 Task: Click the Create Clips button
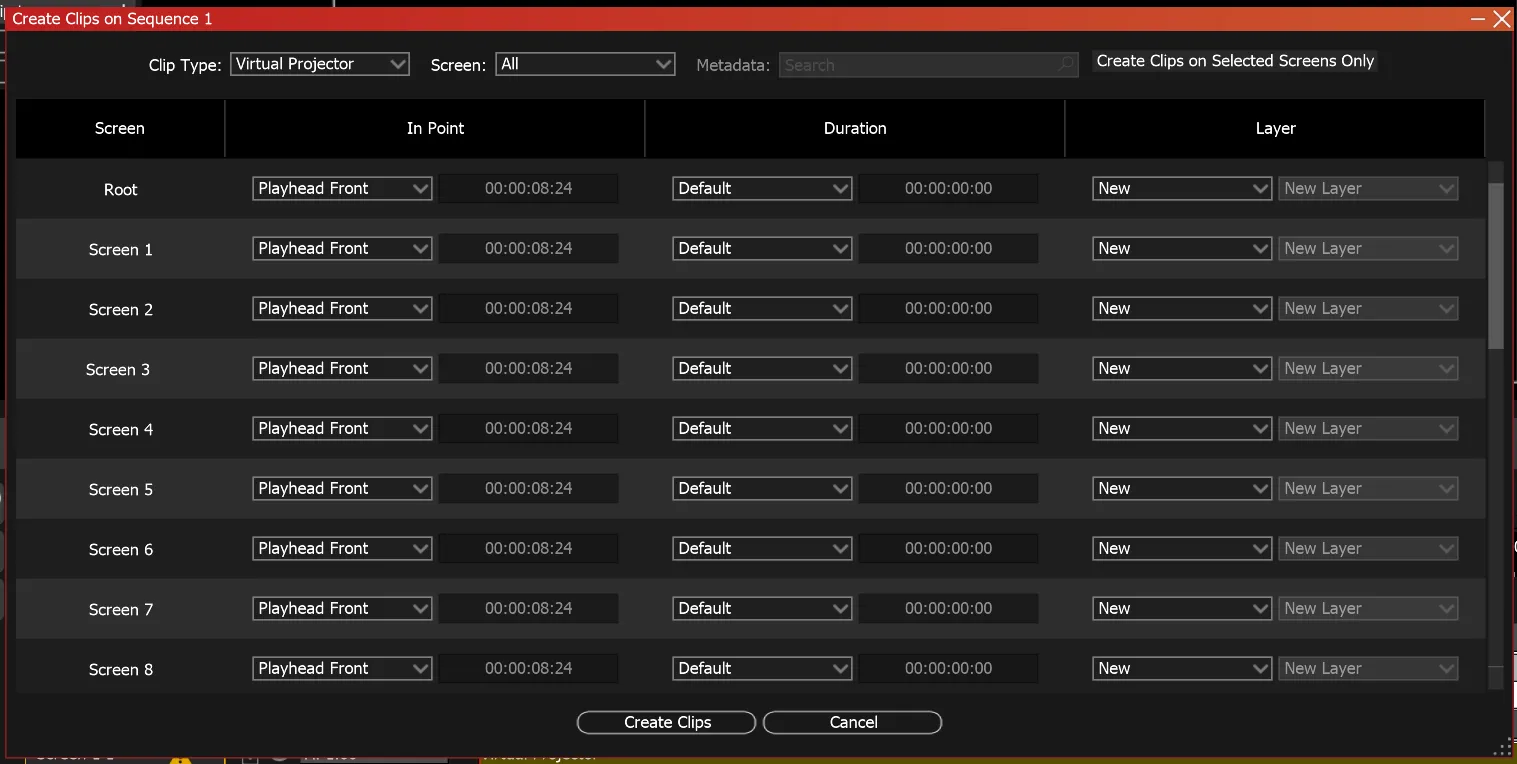click(667, 722)
